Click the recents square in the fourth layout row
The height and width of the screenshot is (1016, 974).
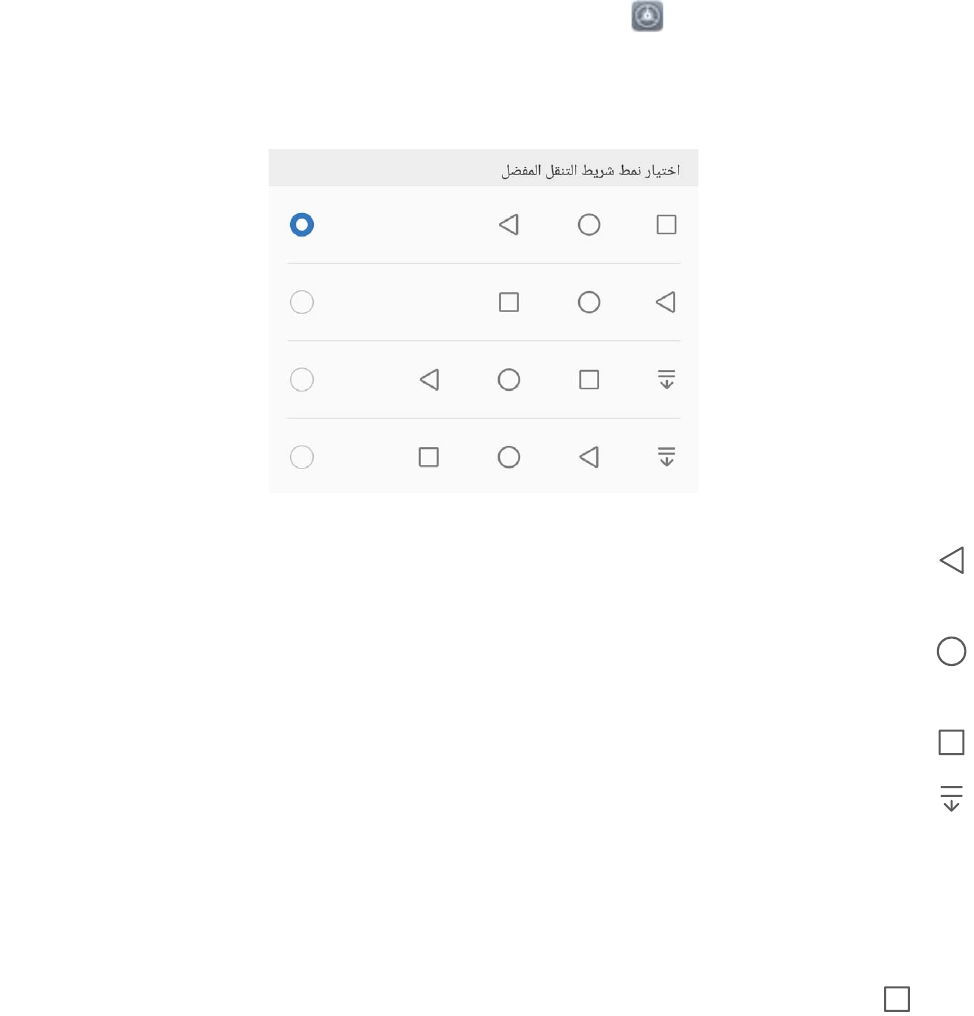coord(429,457)
